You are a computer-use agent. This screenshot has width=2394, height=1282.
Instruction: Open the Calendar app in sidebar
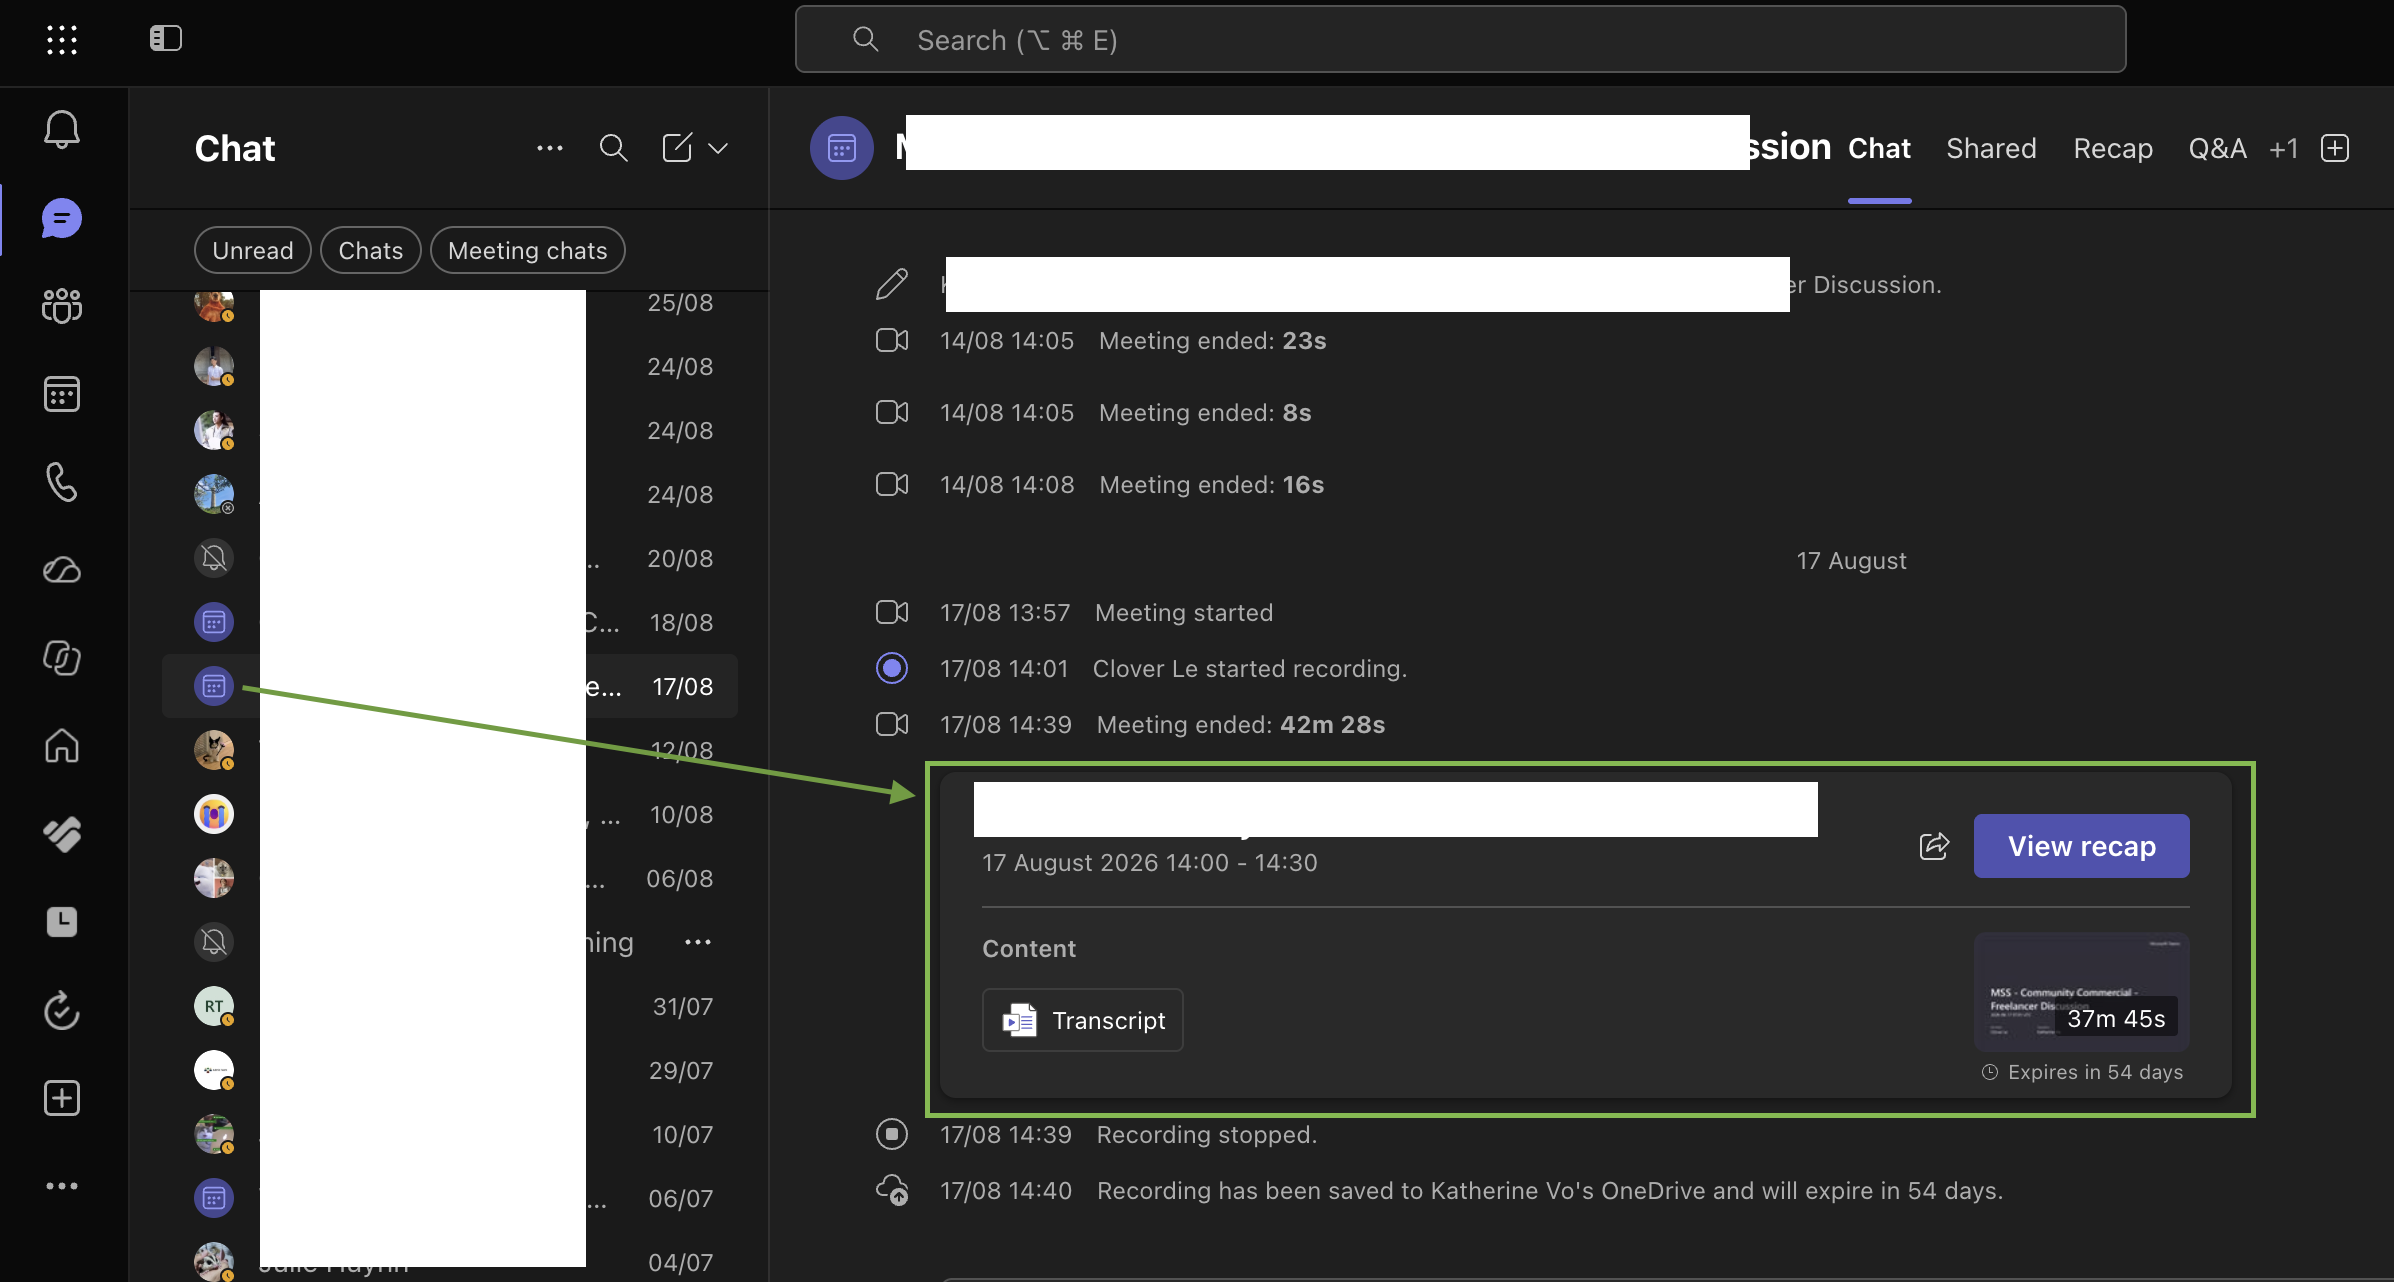62,394
